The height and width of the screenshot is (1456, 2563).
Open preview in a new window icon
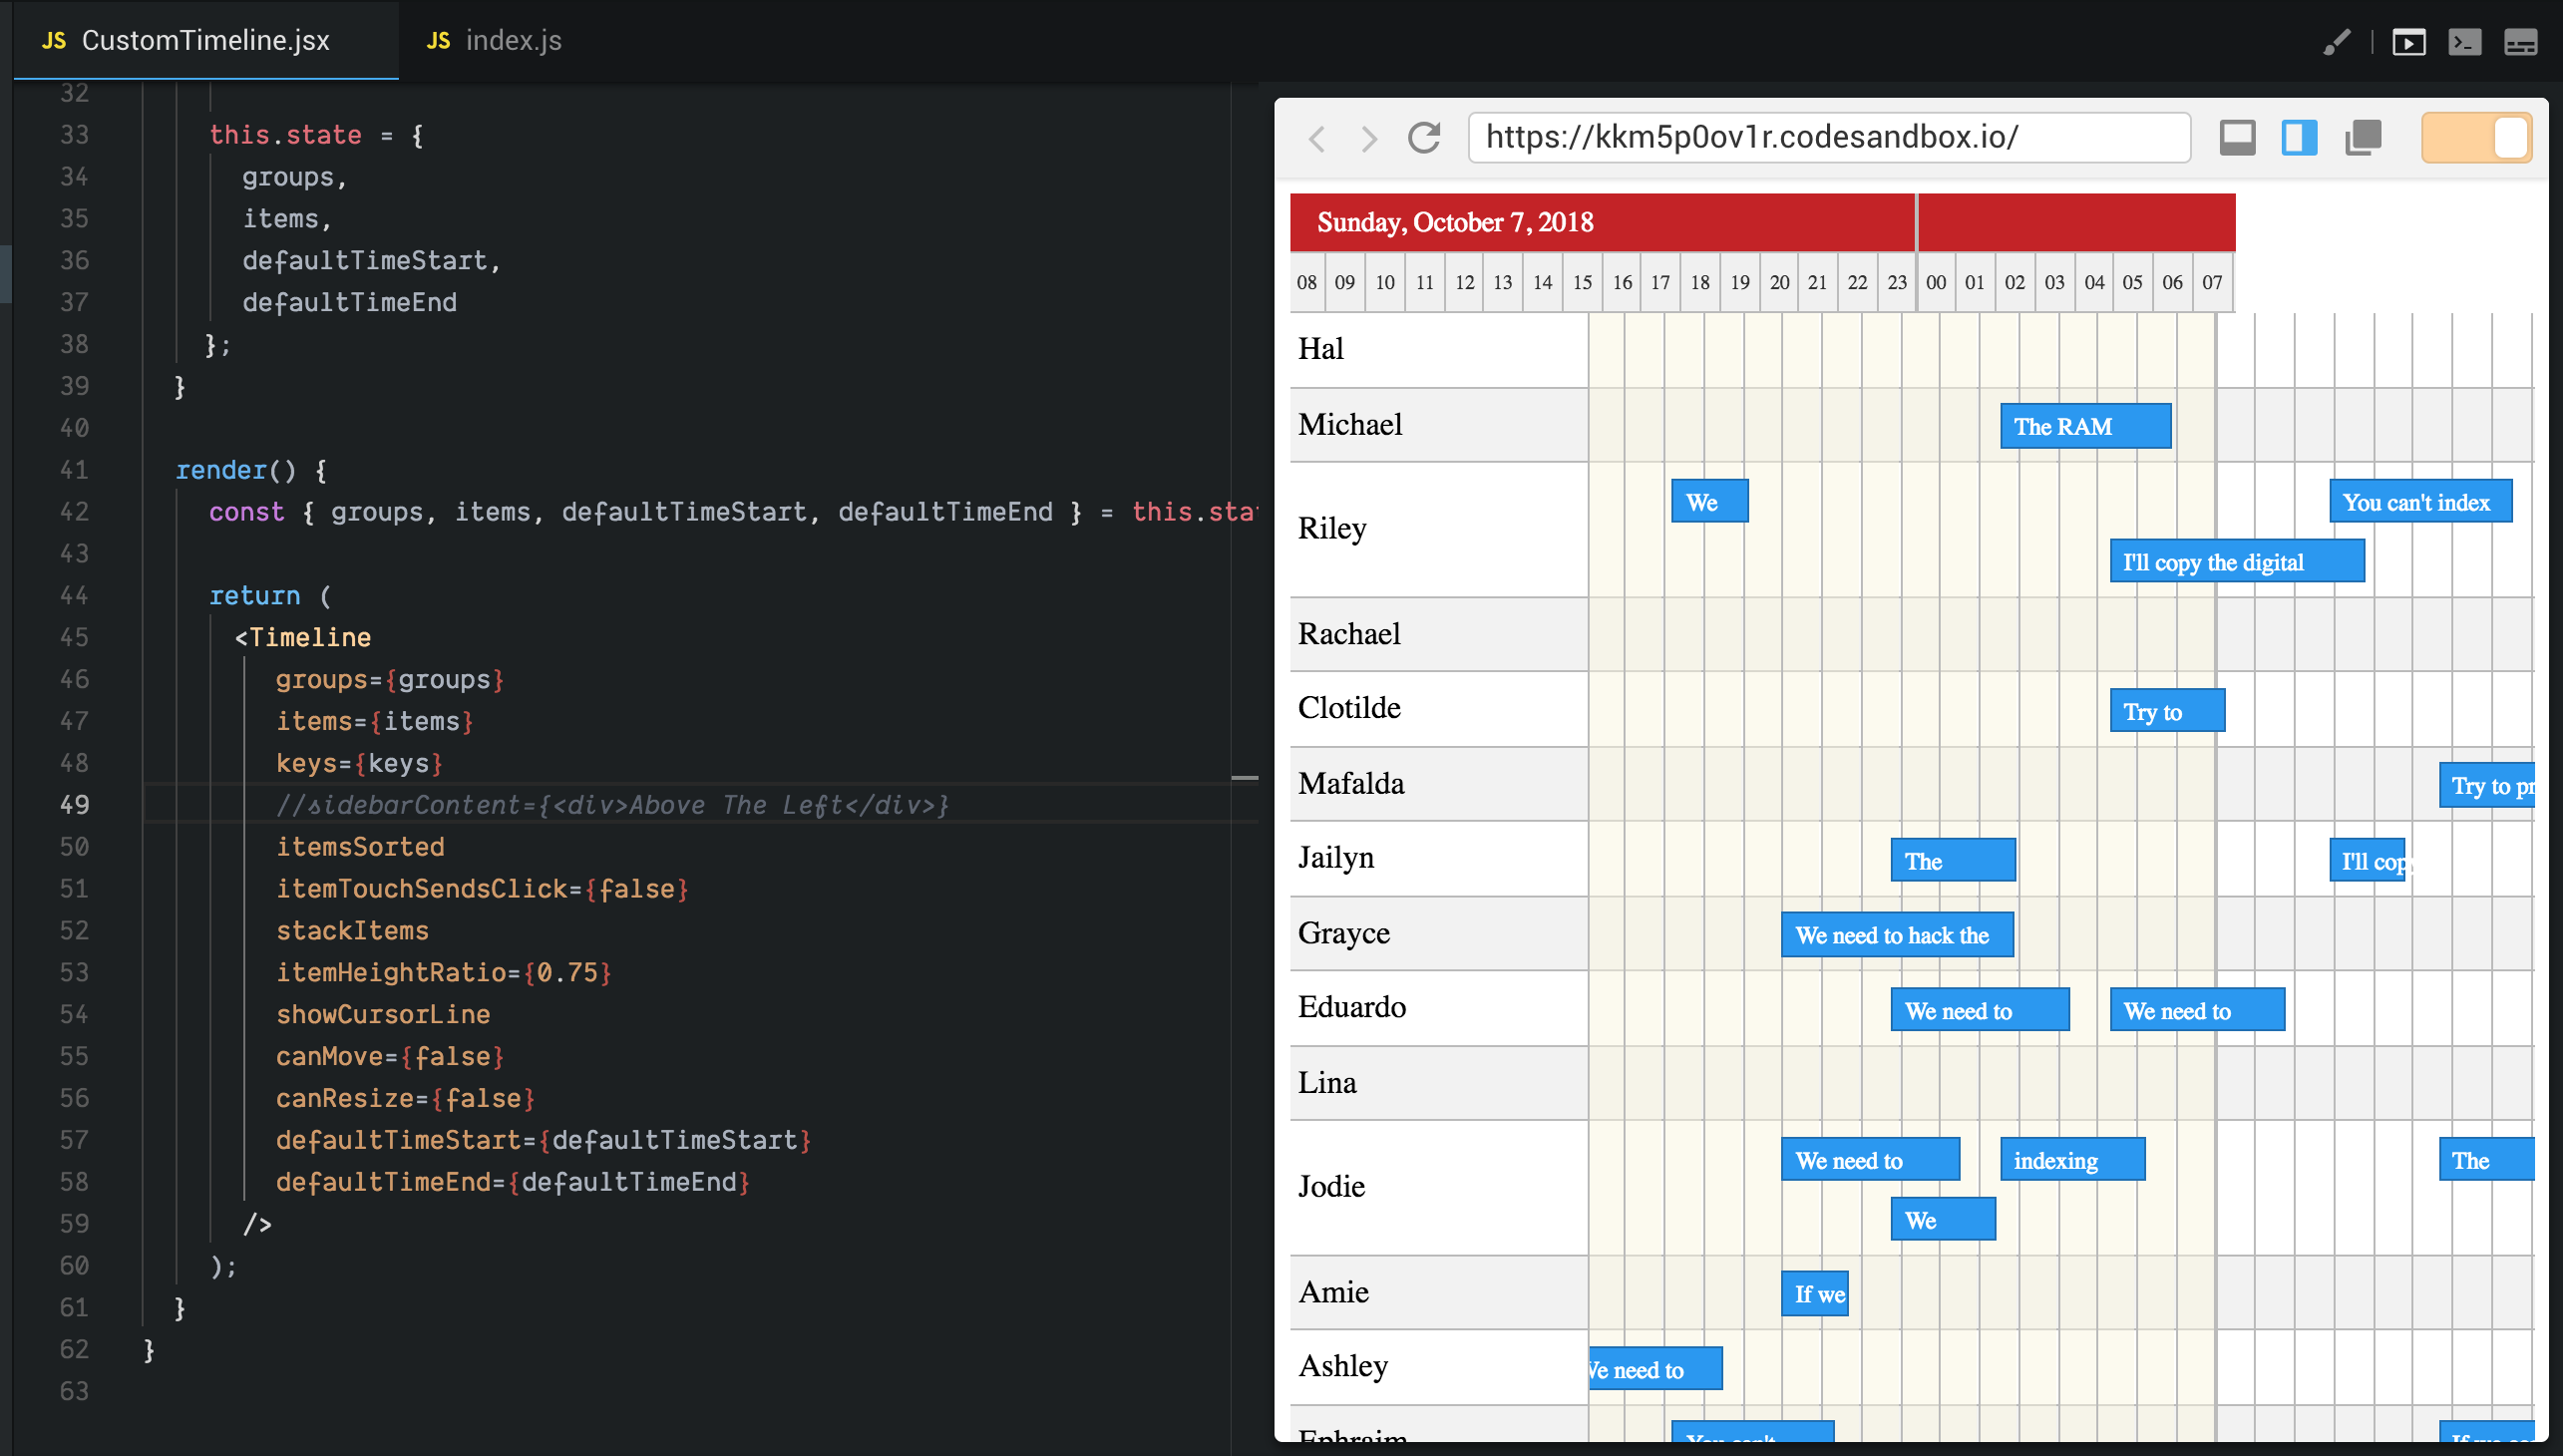pos(2362,138)
